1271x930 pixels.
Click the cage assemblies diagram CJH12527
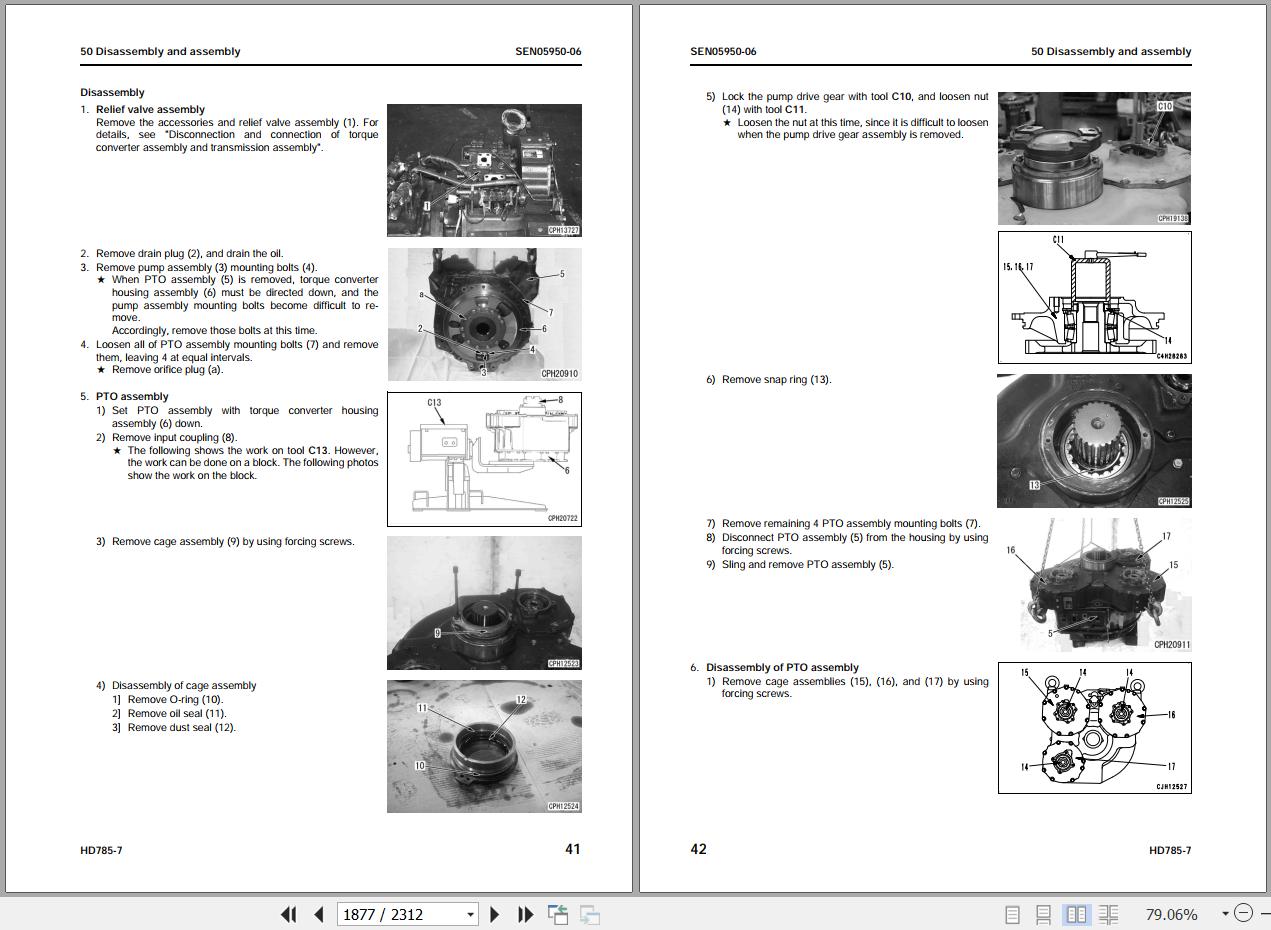tap(1094, 727)
